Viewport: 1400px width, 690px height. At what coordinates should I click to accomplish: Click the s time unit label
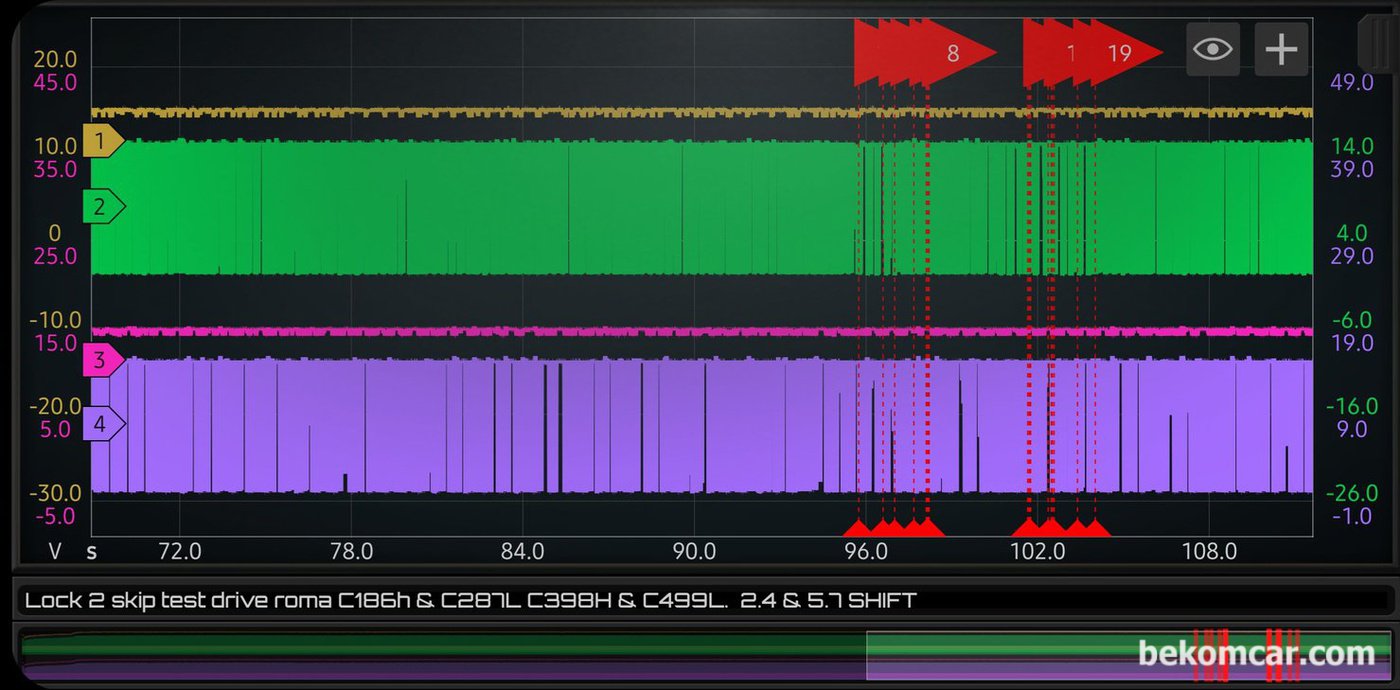tap(92, 552)
